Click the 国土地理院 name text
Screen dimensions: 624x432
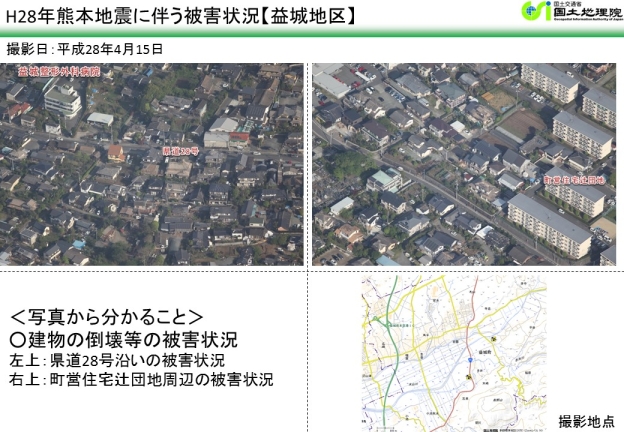tap(588, 12)
